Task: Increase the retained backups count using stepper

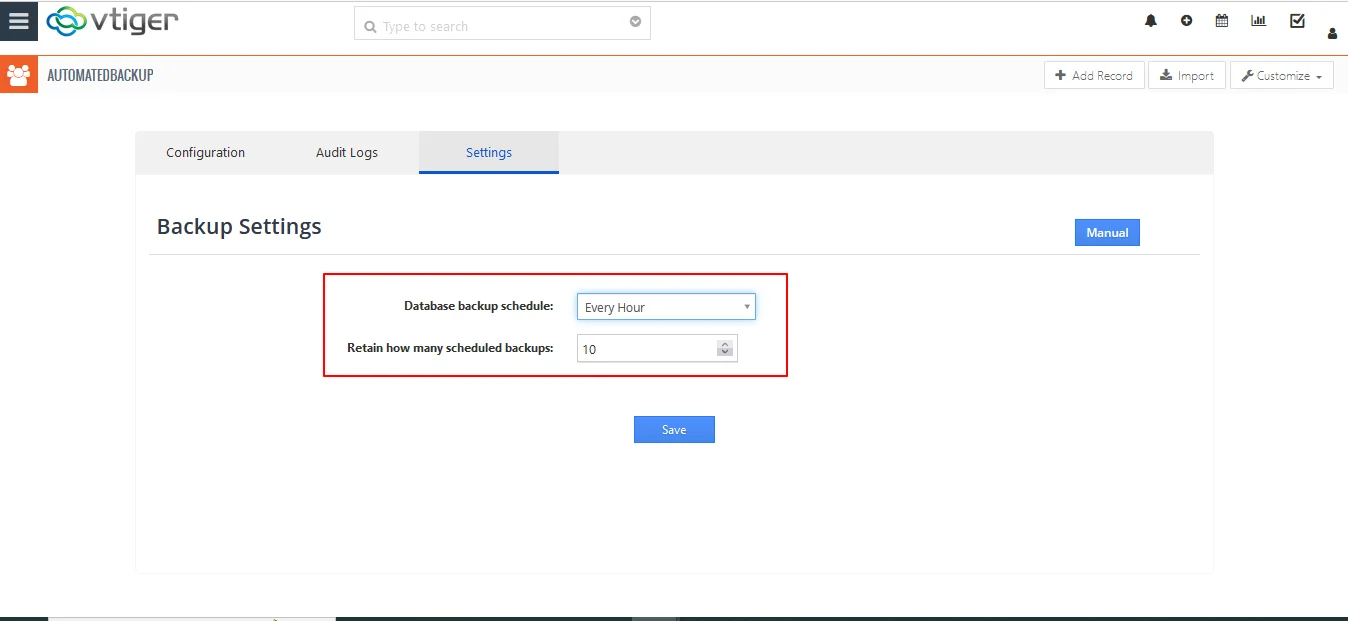Action: point(725,344)
